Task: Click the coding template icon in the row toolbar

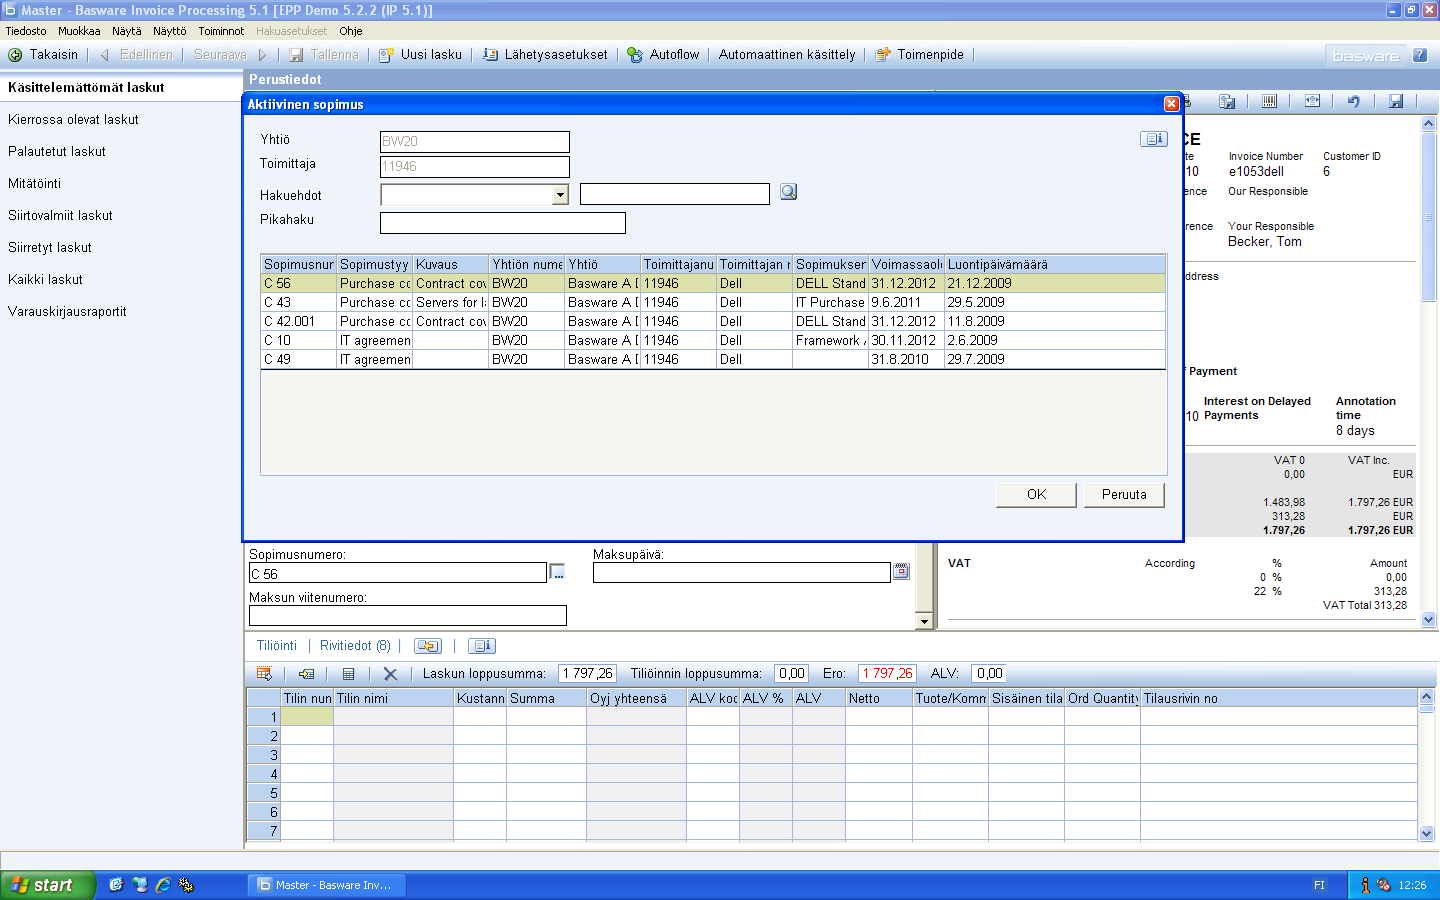Action: [264, 674]
